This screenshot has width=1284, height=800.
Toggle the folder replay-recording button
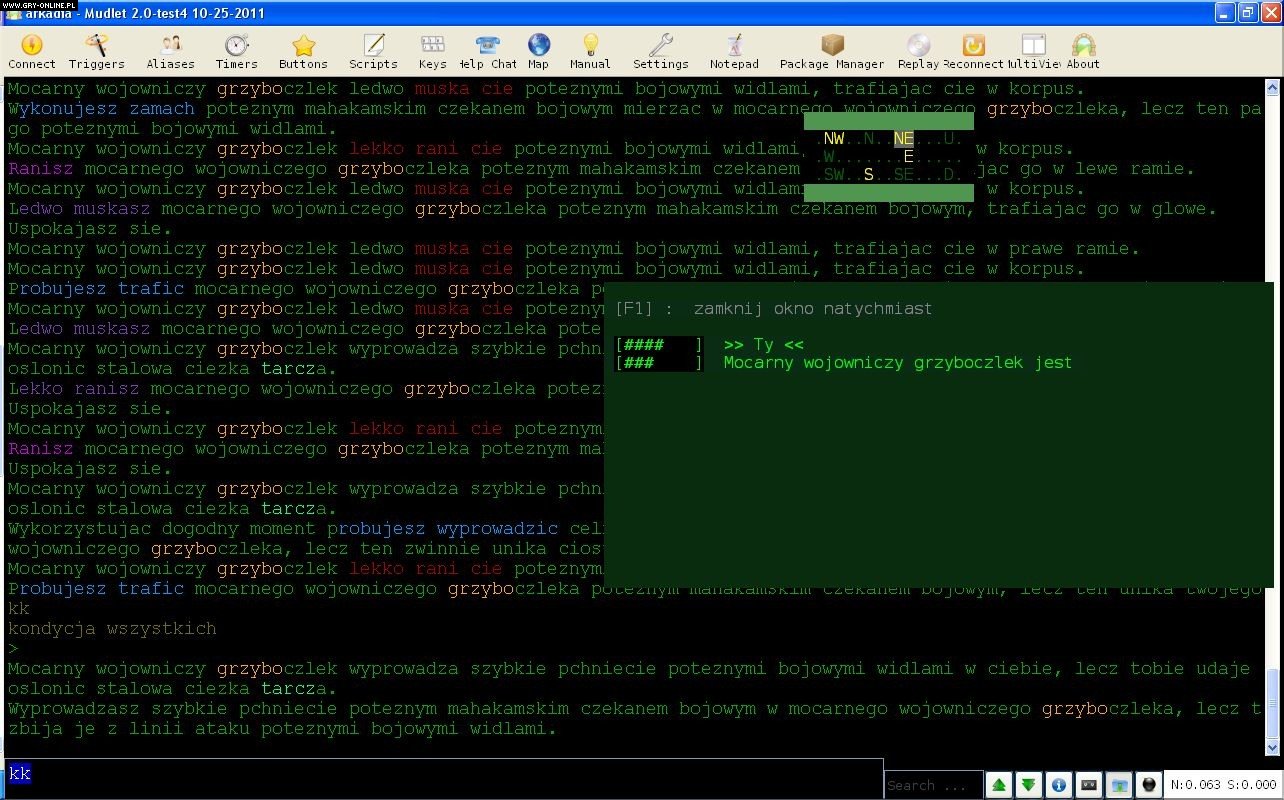[1119, 785]
